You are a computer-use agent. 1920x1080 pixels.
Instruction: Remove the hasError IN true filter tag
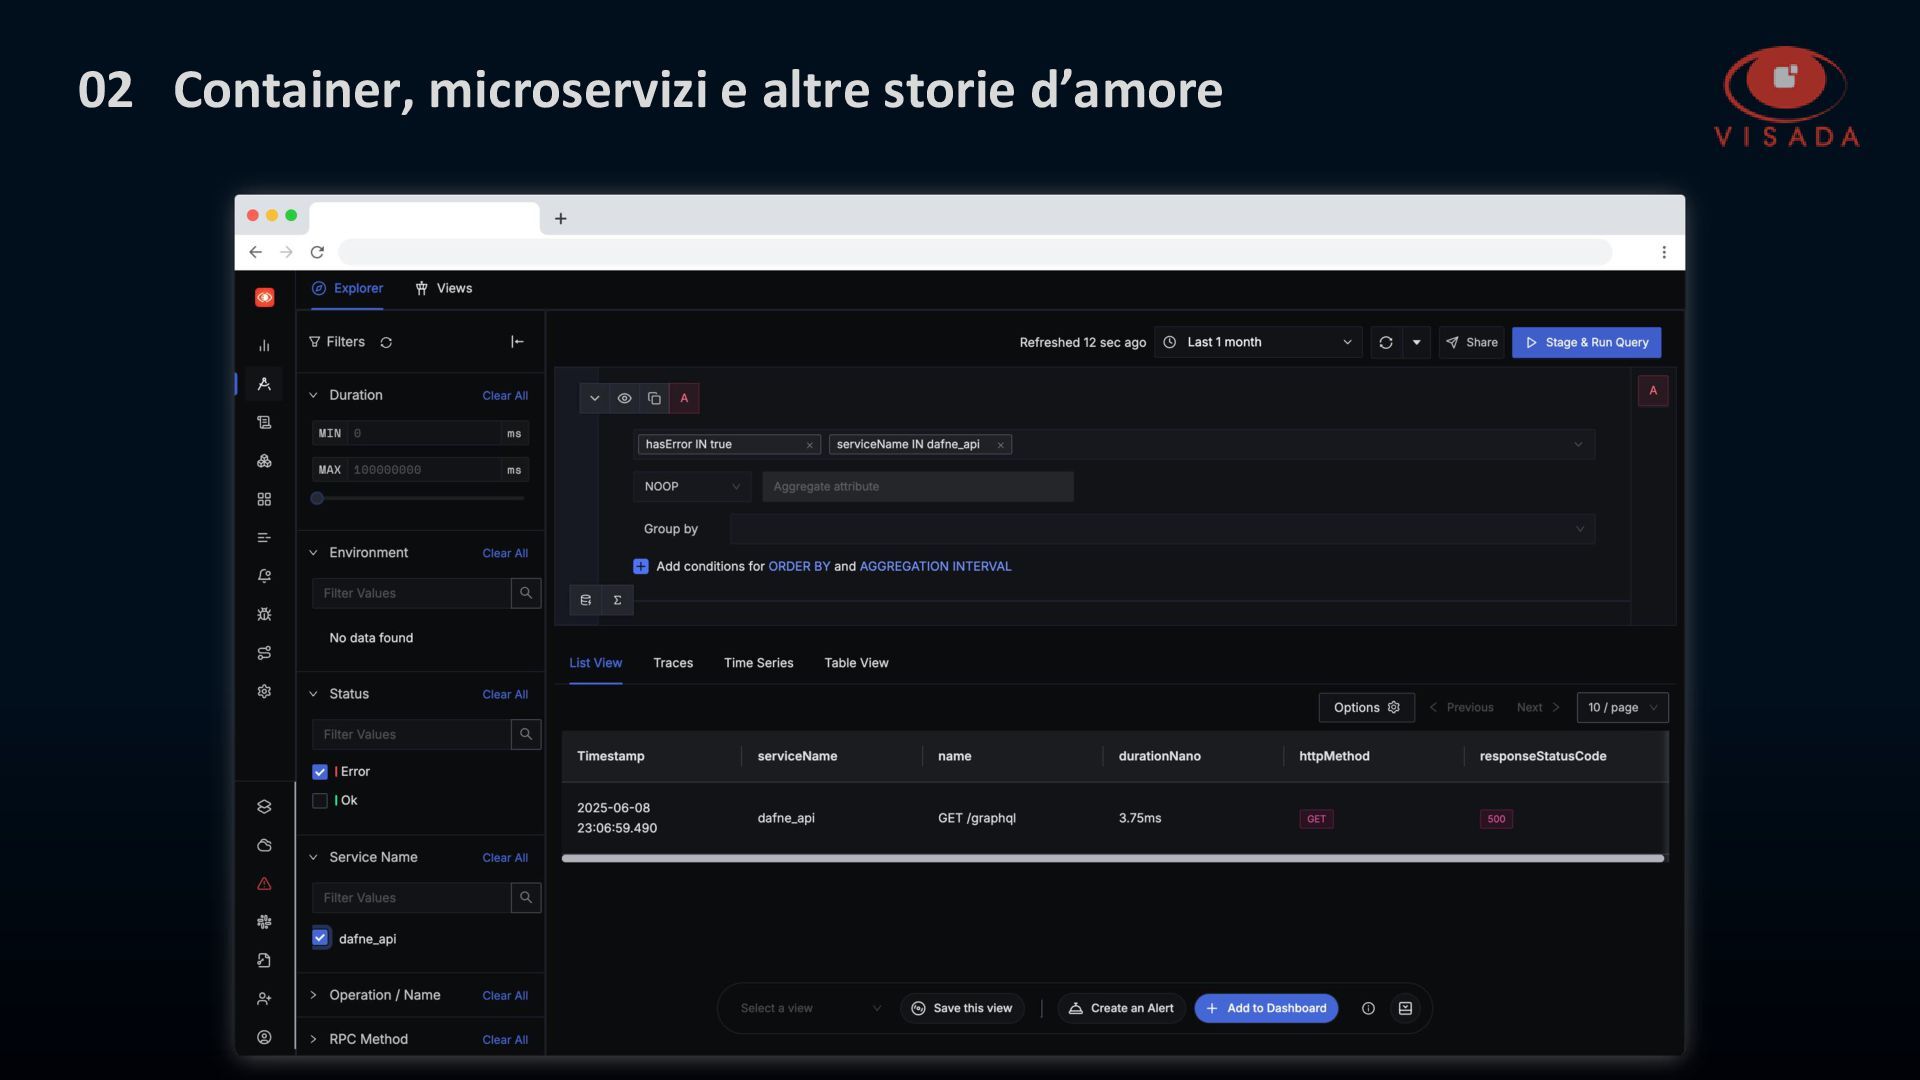click(x=809, y=445)
